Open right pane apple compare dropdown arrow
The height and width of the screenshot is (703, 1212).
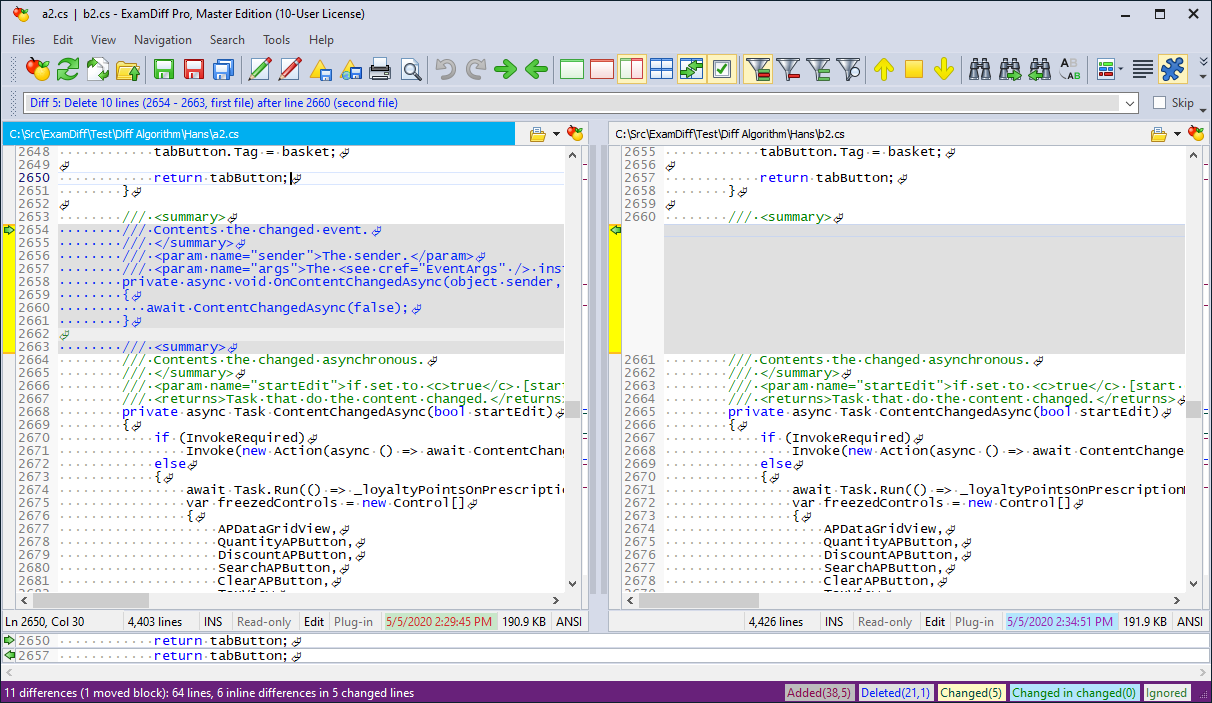[1176, 133]
